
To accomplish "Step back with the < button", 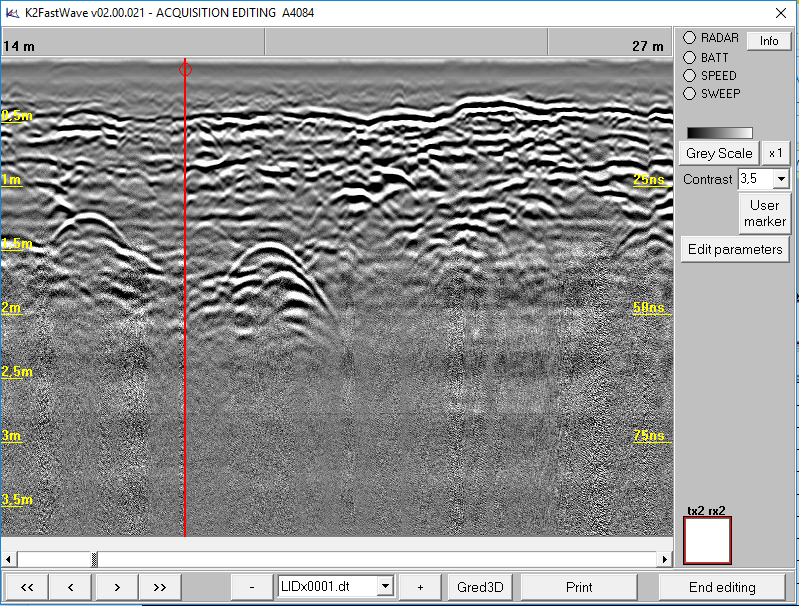I will click(x=71, y=587).
